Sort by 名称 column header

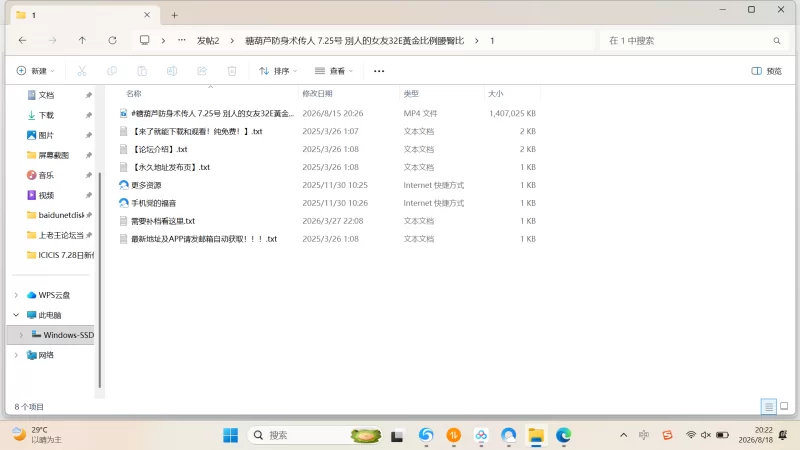point(134,94)
